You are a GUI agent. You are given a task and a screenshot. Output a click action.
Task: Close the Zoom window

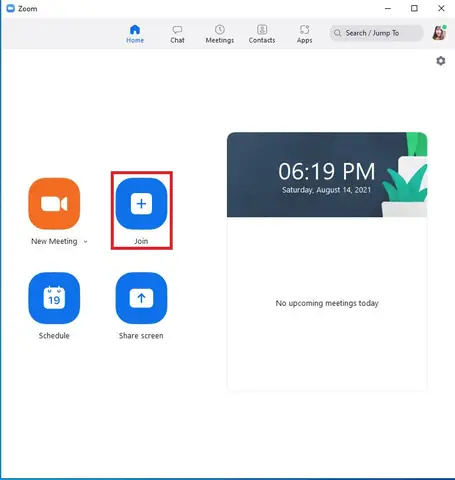441,8
